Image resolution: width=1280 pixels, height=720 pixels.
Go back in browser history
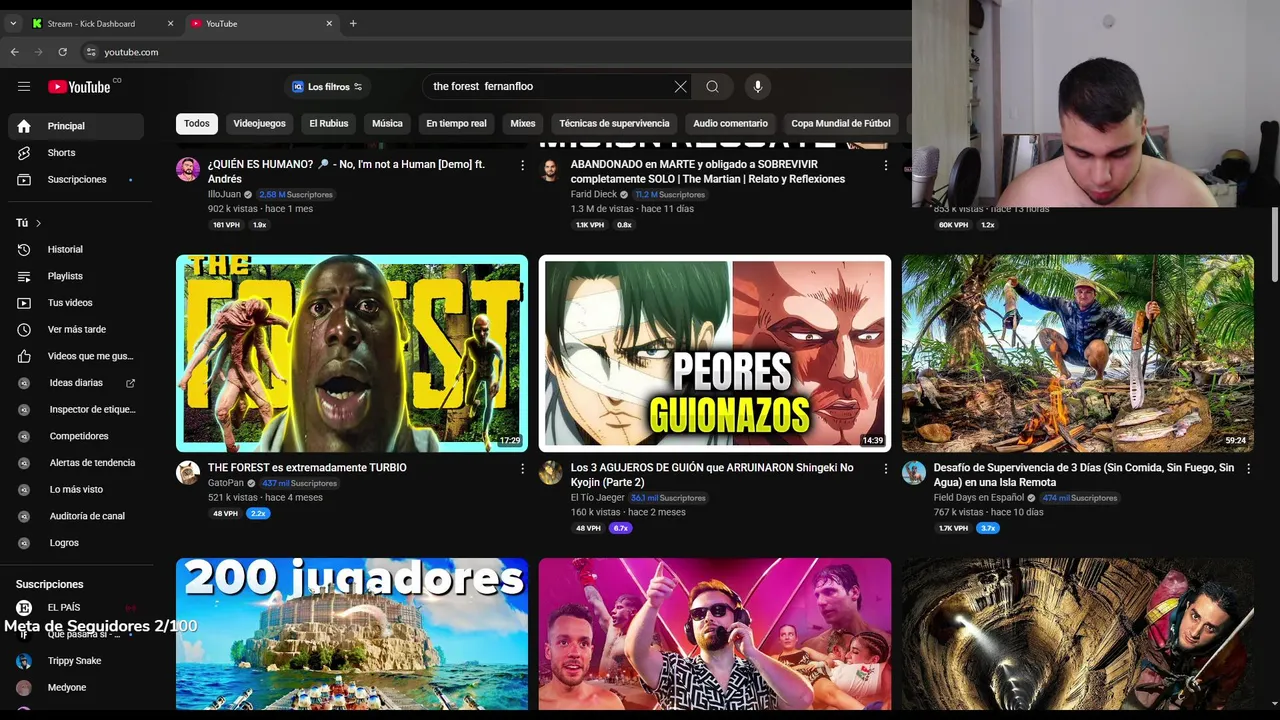pos(15,52)
